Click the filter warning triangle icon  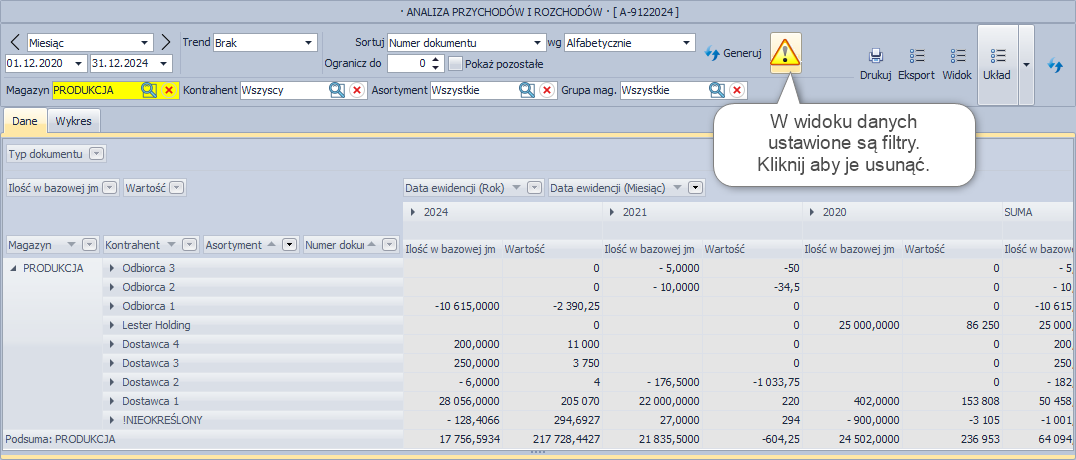pos(786,53)
